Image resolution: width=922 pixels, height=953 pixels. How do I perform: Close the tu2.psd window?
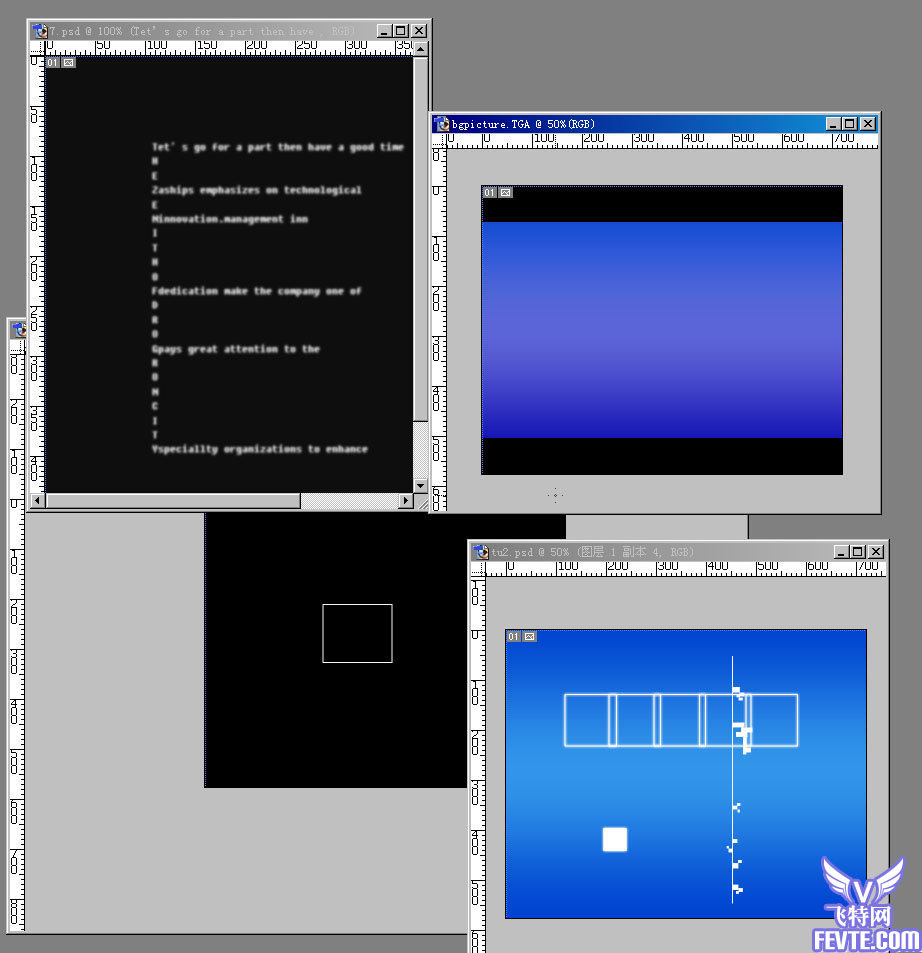coord(876,552)
